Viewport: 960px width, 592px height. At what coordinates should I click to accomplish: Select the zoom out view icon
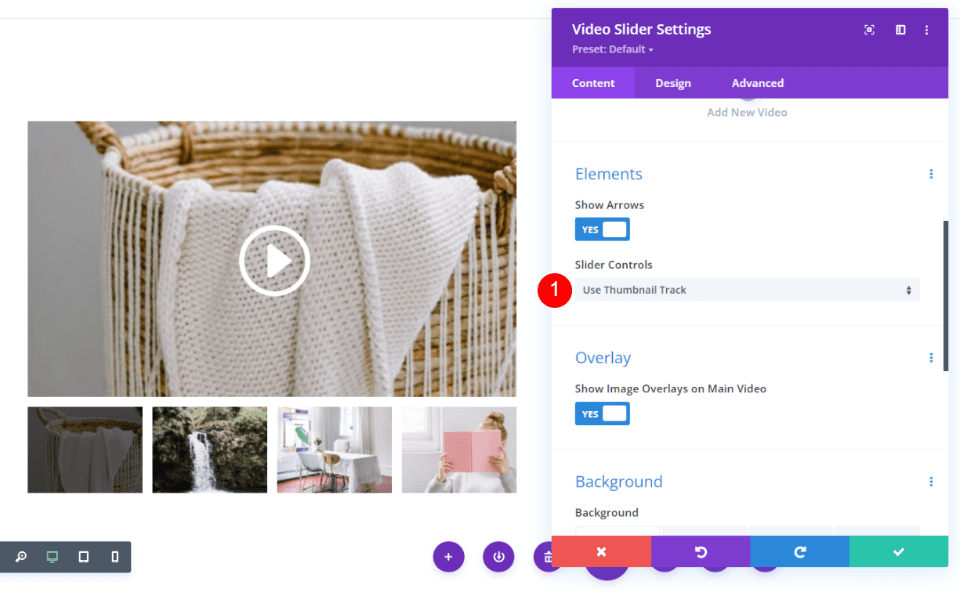click(x=22, y=557)
